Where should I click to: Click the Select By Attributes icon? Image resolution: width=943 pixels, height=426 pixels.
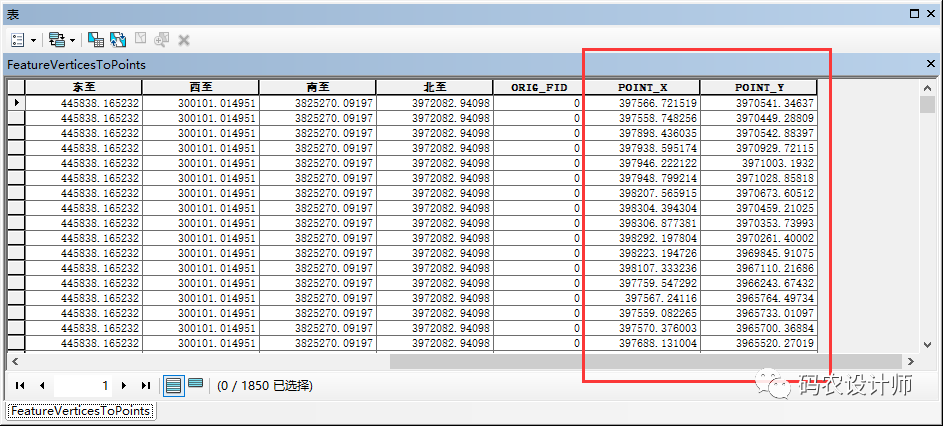coord(96,40)
